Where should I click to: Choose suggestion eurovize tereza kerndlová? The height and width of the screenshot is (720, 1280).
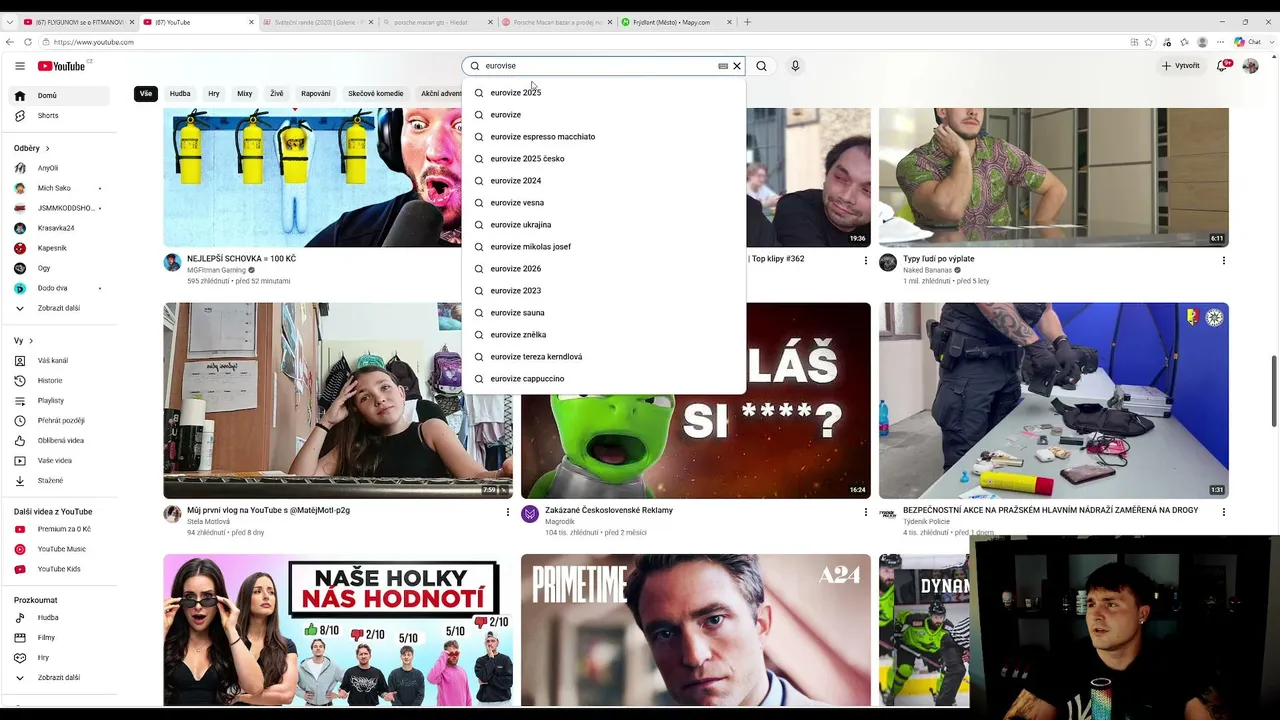[x=604, y=357]
